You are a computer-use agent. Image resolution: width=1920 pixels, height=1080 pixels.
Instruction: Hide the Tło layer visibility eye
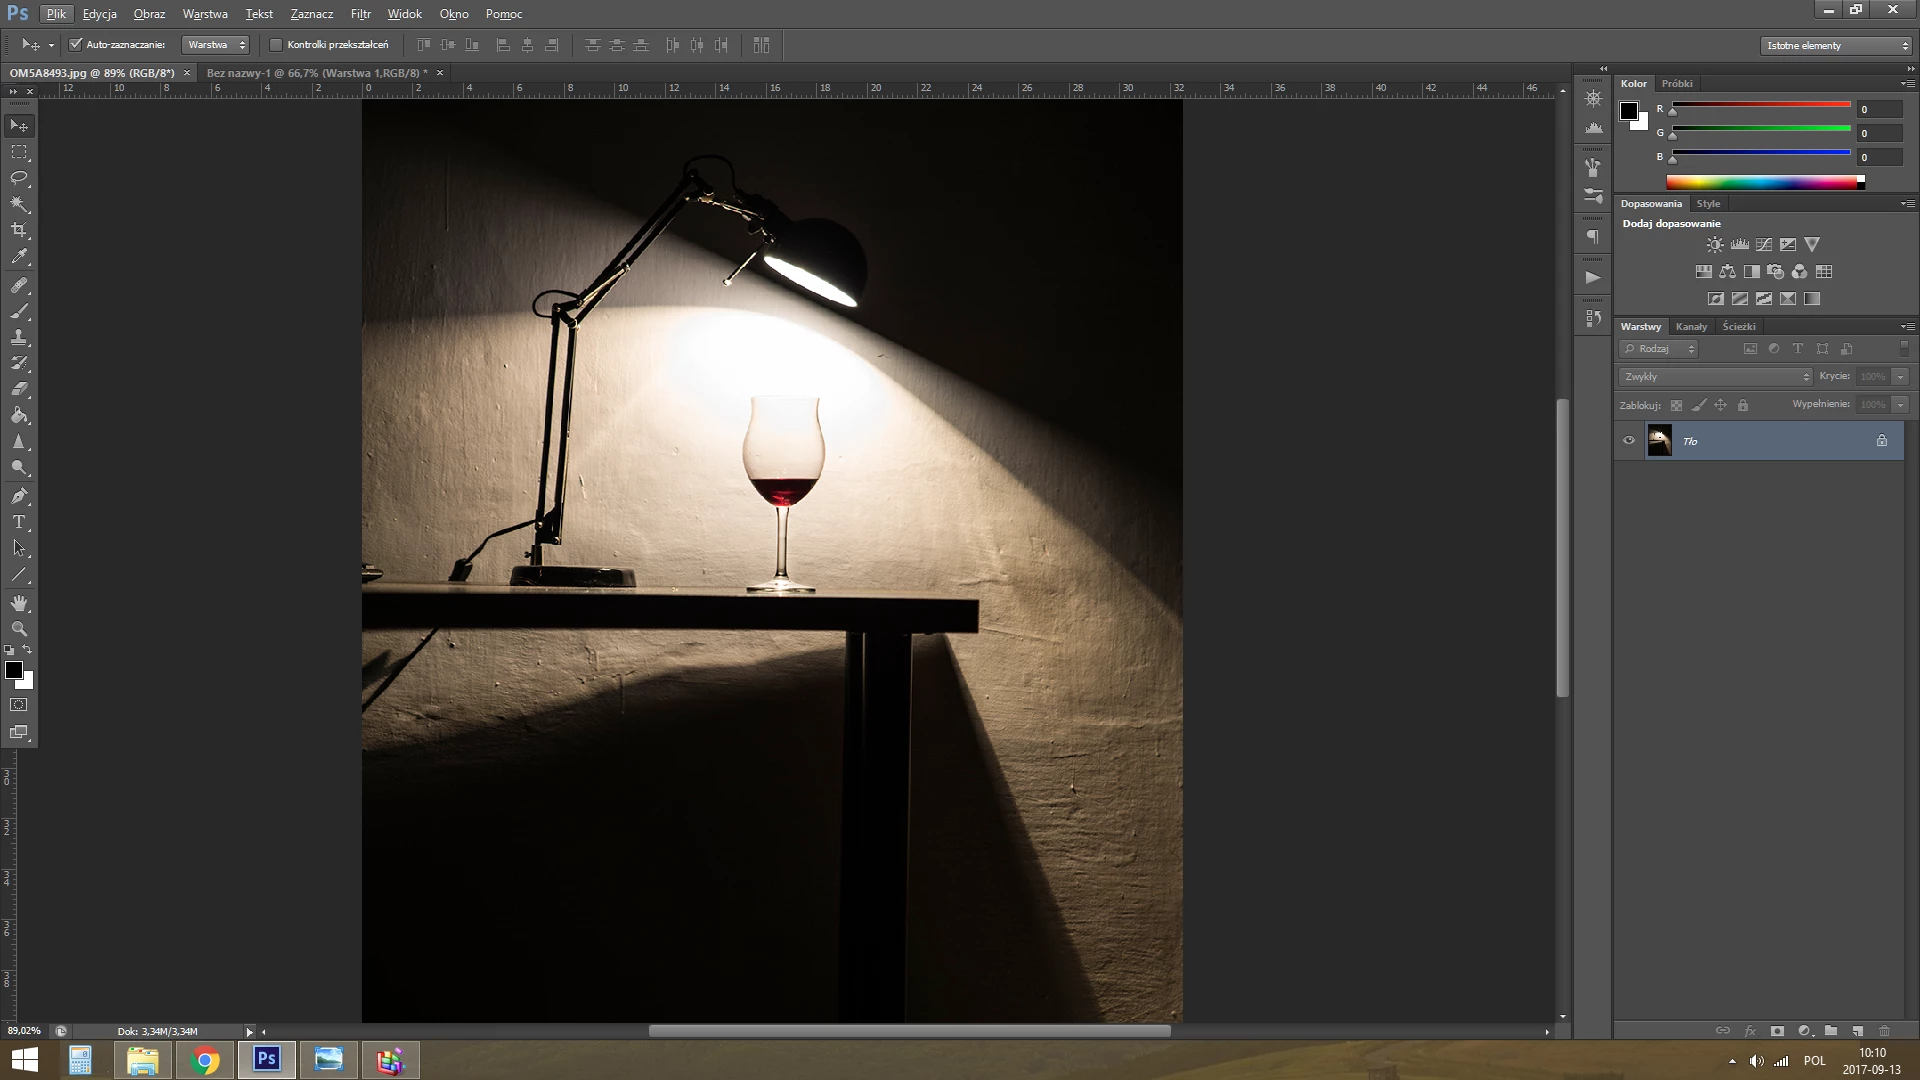pos(1629,441)
